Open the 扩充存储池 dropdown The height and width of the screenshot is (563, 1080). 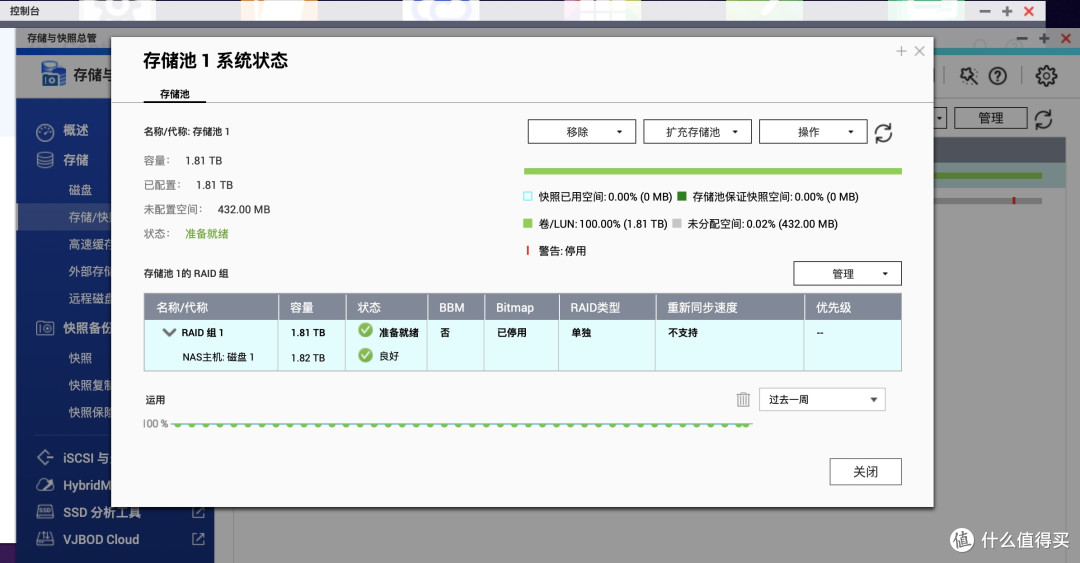pyautogui.click(x=697, y=132)
